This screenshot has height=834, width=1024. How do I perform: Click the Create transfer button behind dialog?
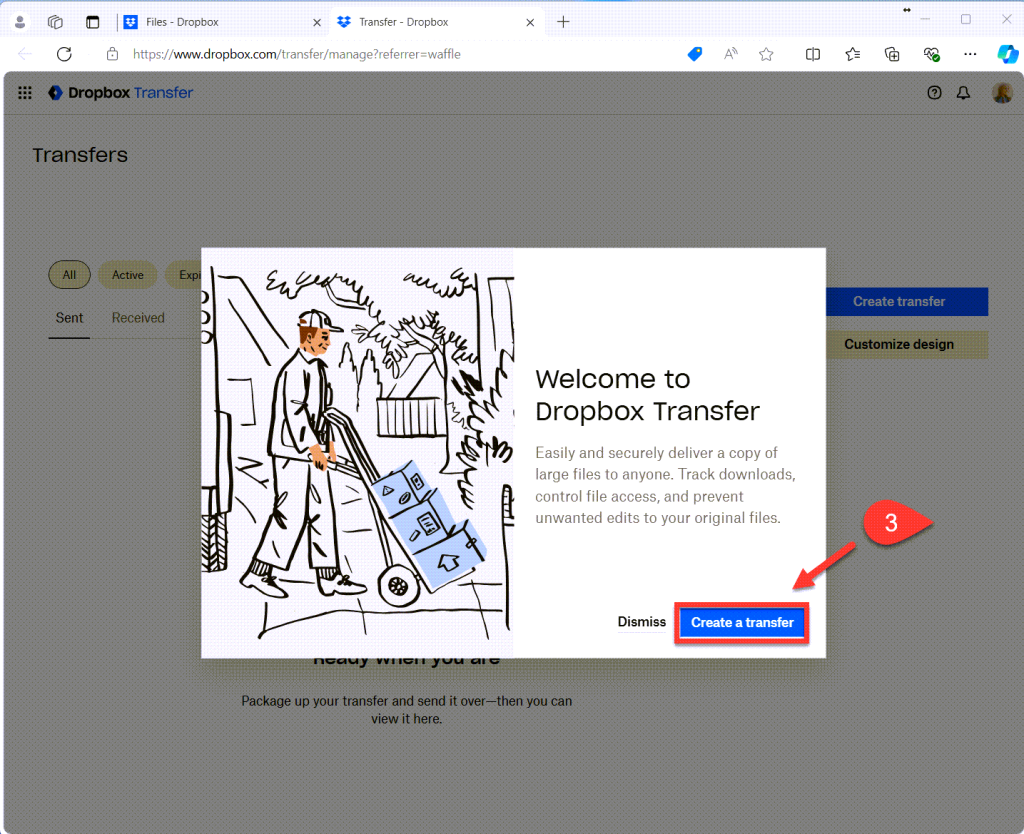906,302
